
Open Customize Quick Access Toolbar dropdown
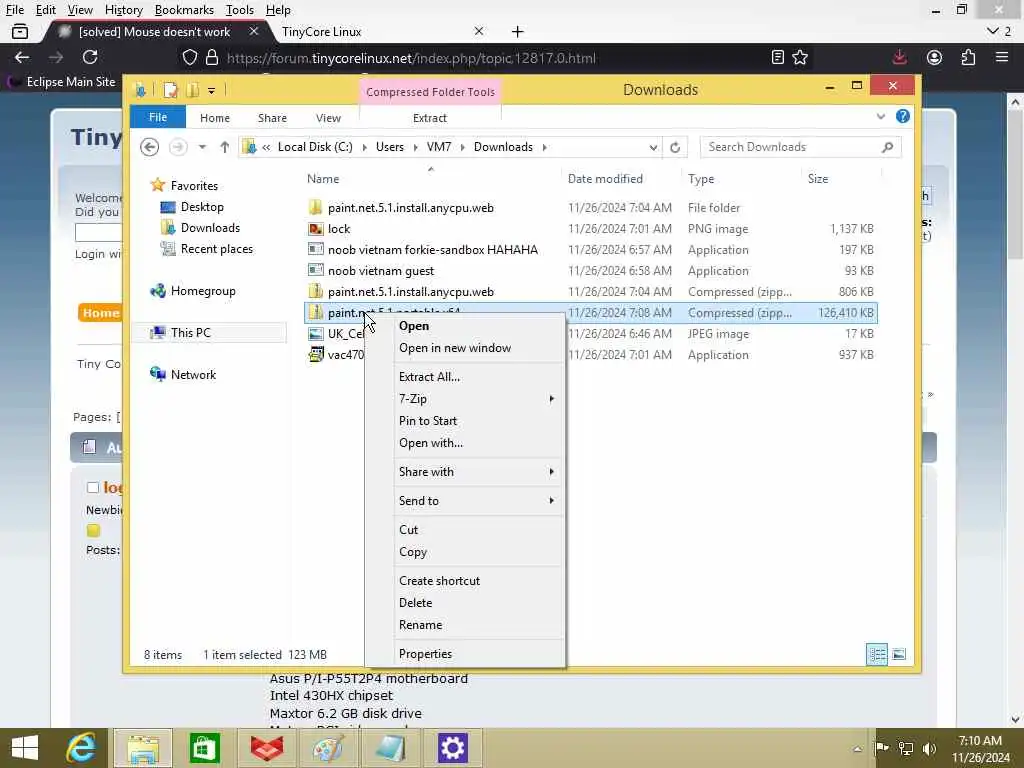[212, 91]
